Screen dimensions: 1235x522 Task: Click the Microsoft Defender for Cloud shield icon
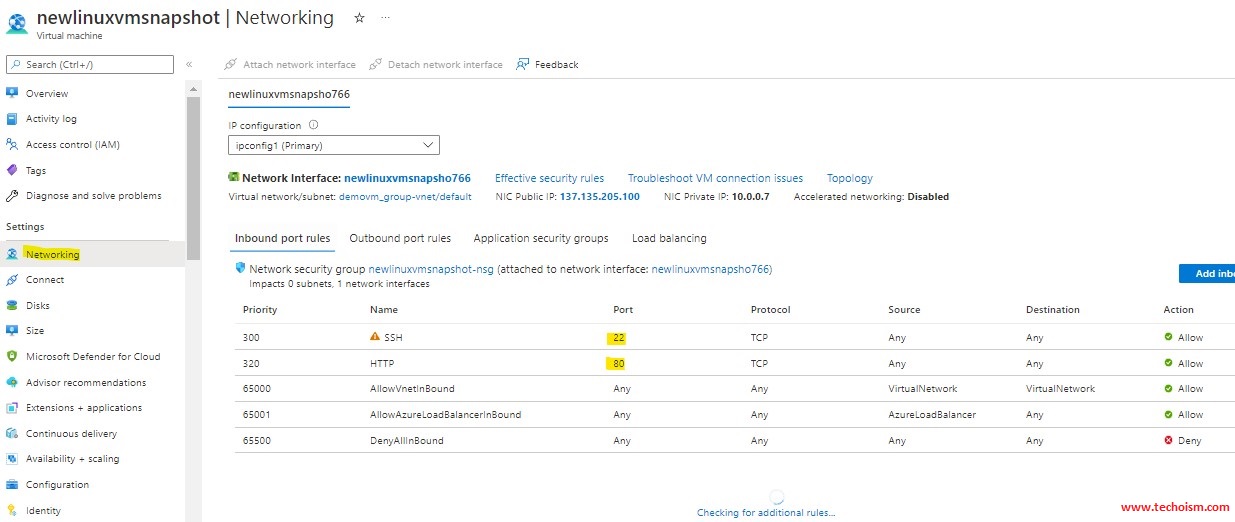[12, 356]
